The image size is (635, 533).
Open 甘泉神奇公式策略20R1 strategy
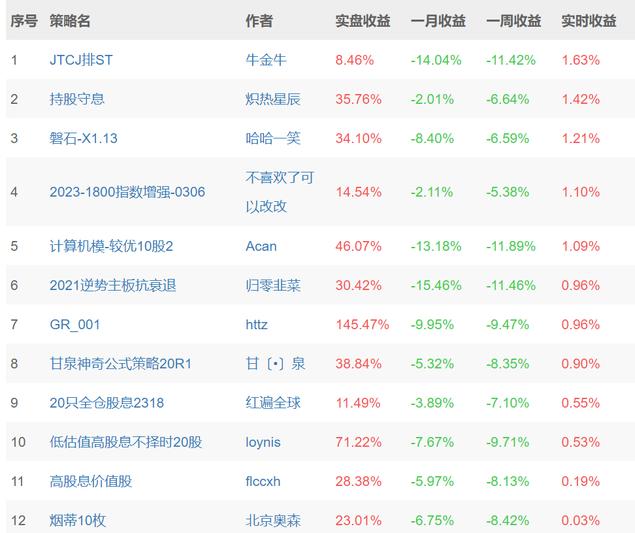click(x=121, y=364)
